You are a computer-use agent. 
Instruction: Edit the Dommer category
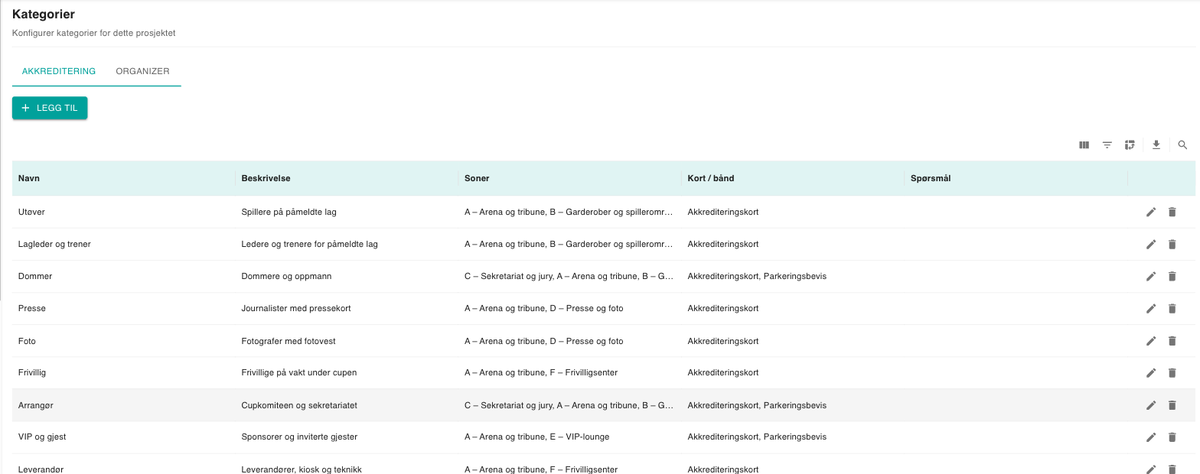point(1151,276)
